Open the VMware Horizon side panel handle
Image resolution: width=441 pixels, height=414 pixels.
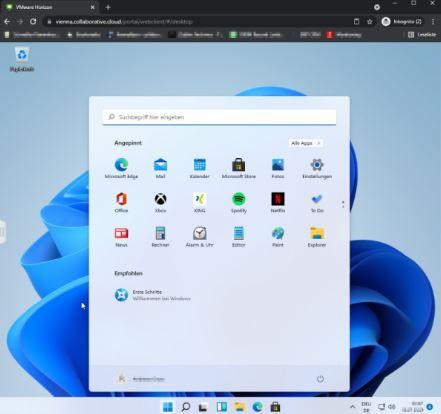[2, 232]
